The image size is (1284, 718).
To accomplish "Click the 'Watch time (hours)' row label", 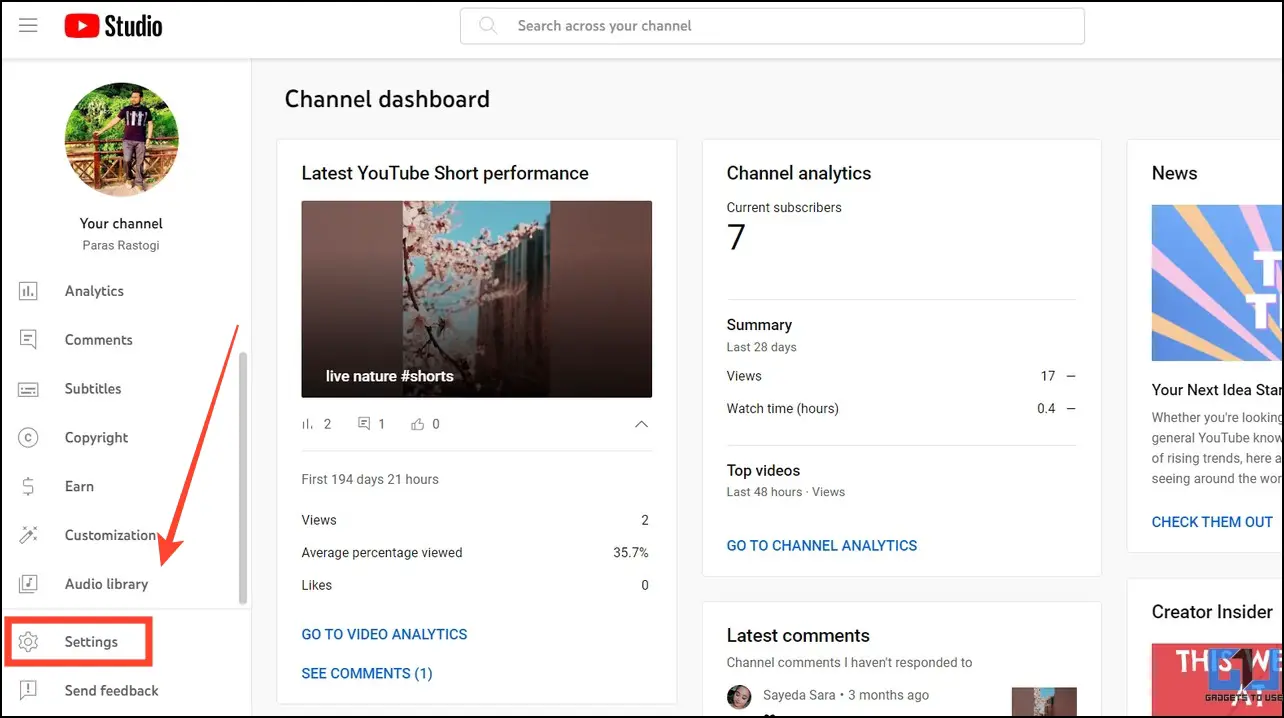I will tap(783, 408).
